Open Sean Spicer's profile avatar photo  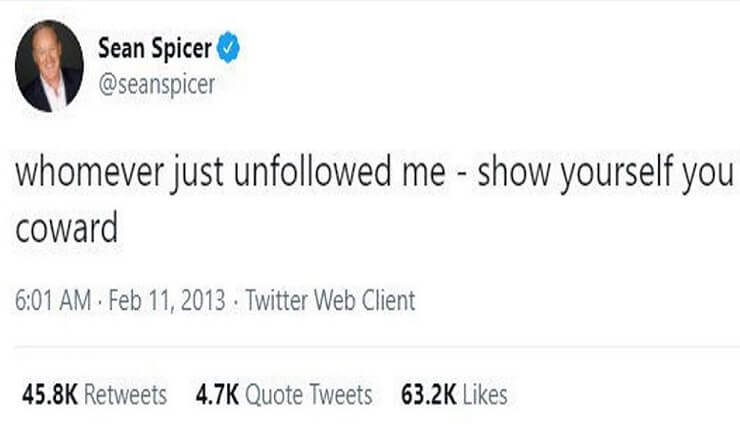50,66
